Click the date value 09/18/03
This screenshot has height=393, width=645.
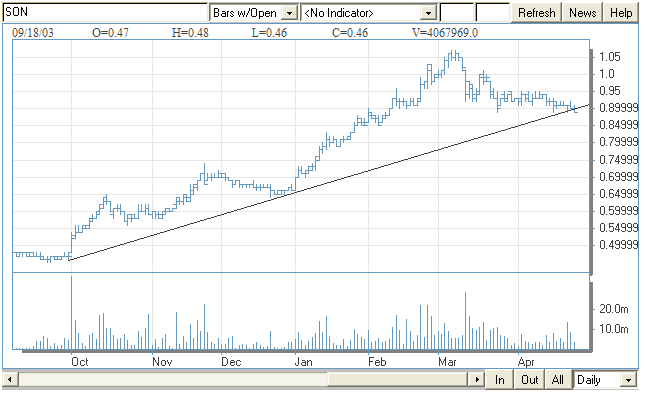[x=33, y=33]
